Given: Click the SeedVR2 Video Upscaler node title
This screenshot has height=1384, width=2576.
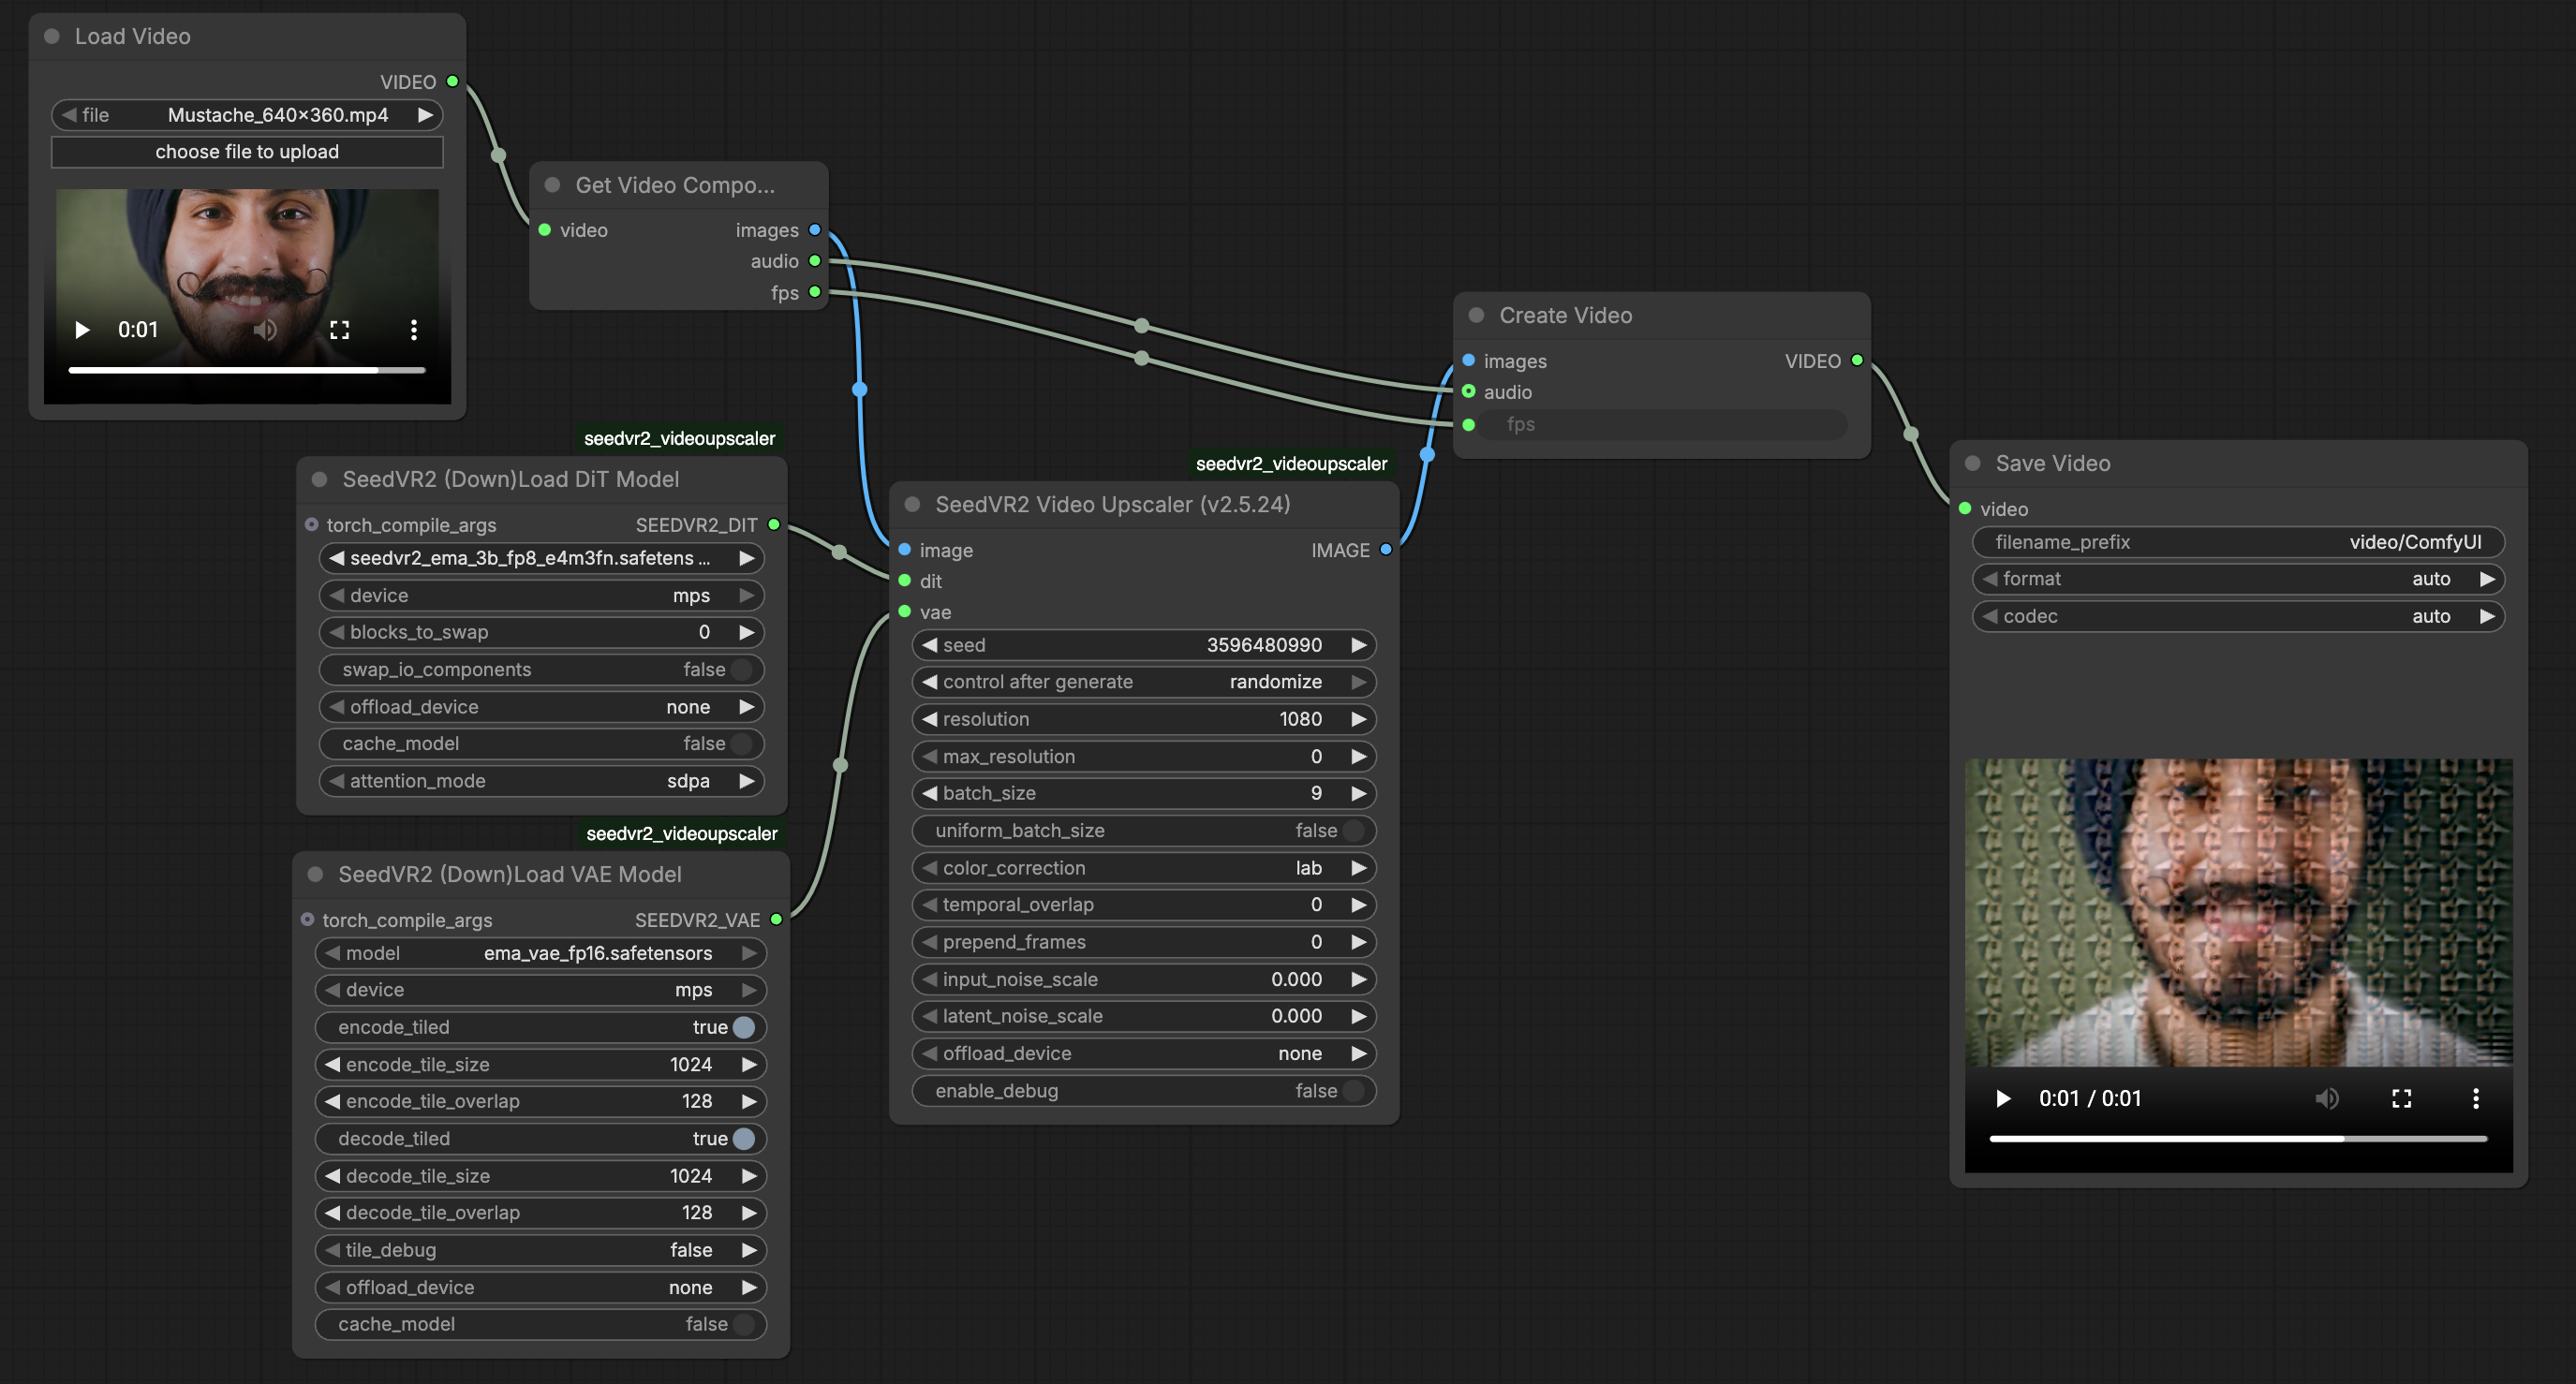Looking at the screenshot, I should [x=1112, y=504].
